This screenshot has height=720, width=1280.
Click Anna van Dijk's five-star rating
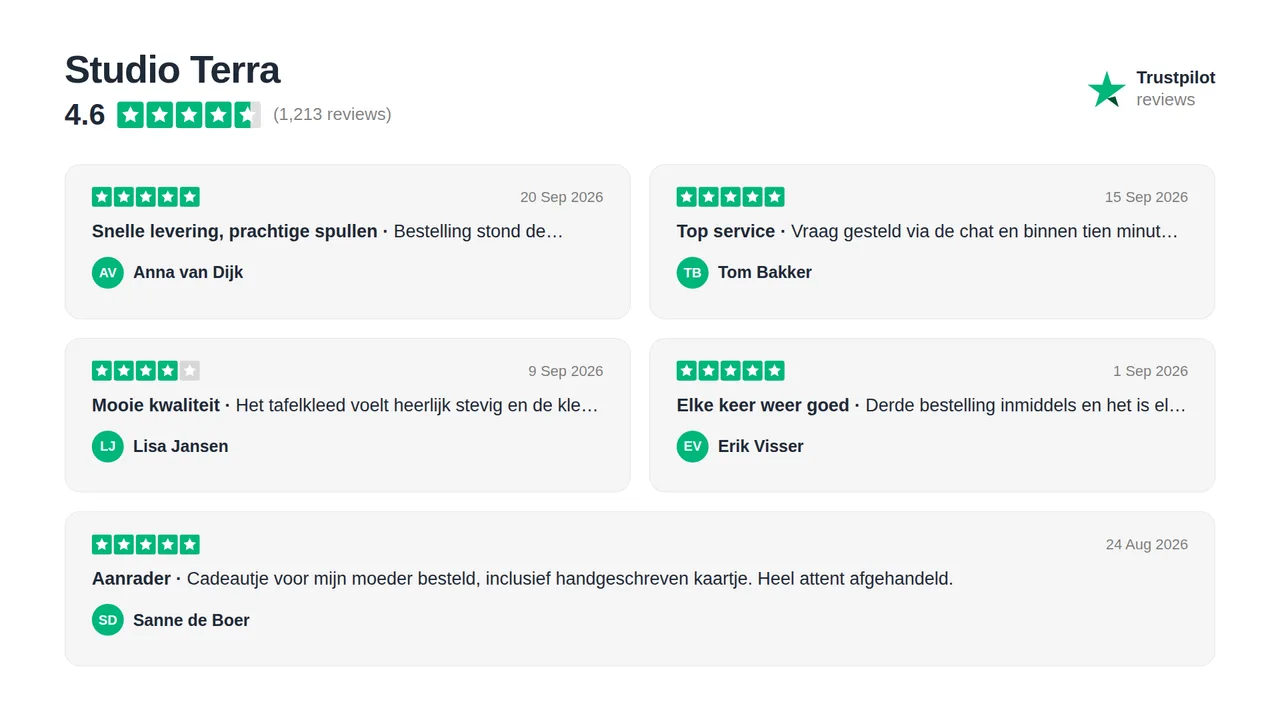pyautogui.click(x=146, y=197)
